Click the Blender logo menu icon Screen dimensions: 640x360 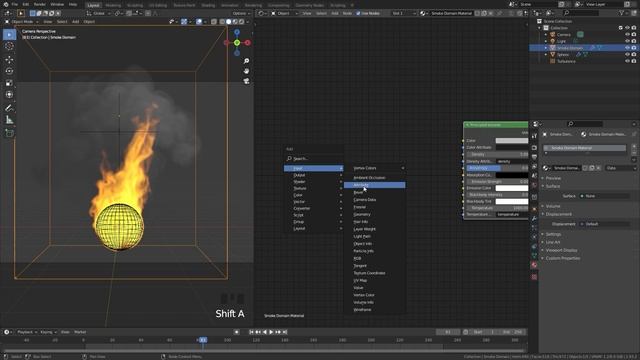point(6,4)
